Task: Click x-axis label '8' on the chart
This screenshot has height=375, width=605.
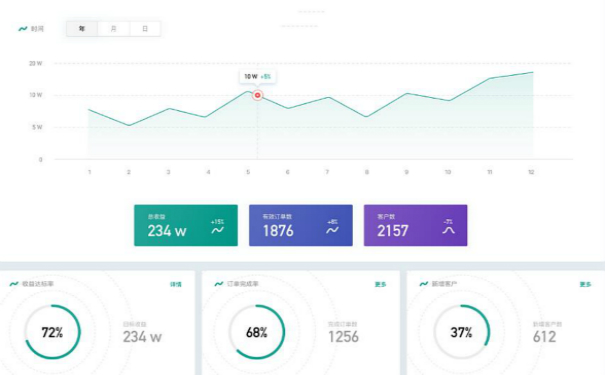Action: click(x=367, y=172)
